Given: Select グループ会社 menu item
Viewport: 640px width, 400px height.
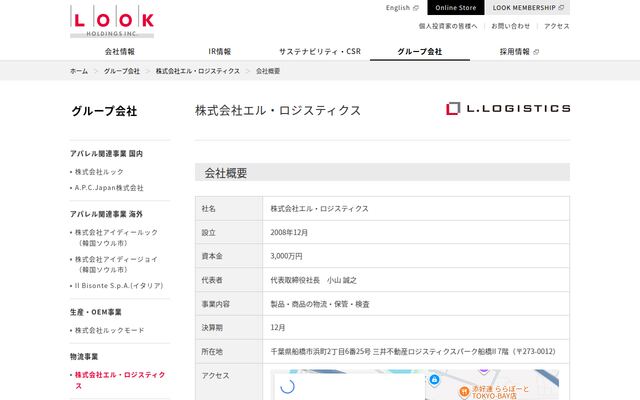Looking at the screenshot, I should (x=420, y=52).
